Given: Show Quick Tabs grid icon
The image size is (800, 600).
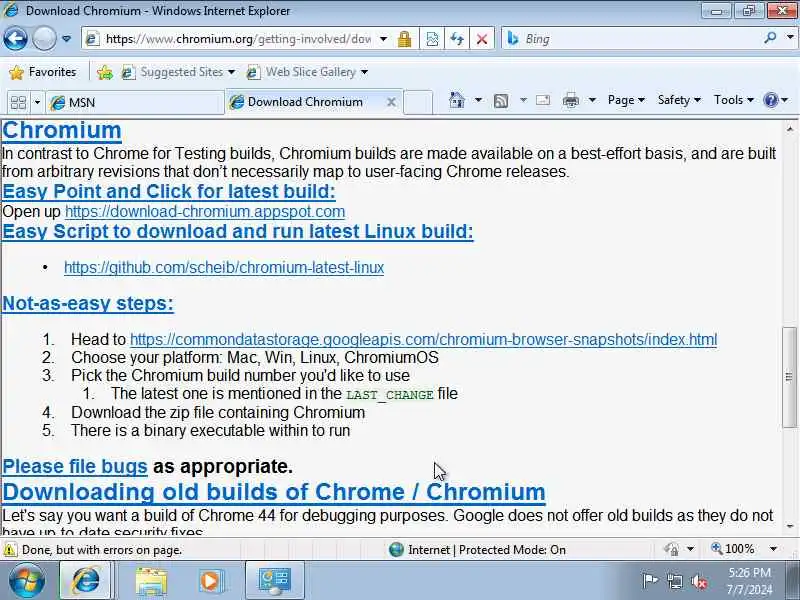Looking at the screenshot, I should [x=18, y=103].
